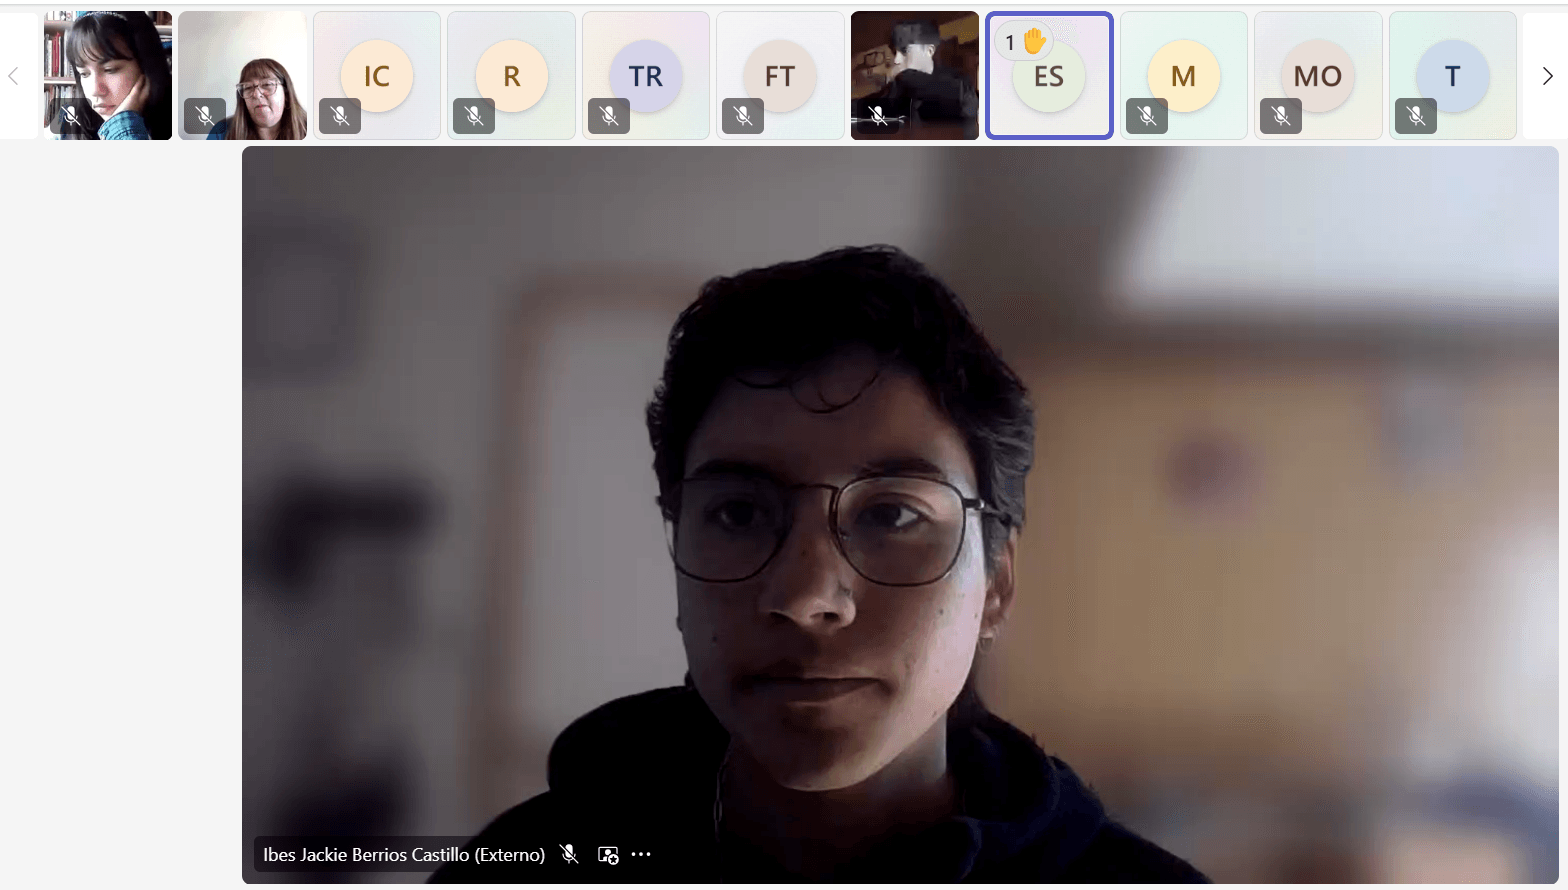Click the spotlight icon beside the Externo name label
The image size is (1568, 890).
pos(608,855)
